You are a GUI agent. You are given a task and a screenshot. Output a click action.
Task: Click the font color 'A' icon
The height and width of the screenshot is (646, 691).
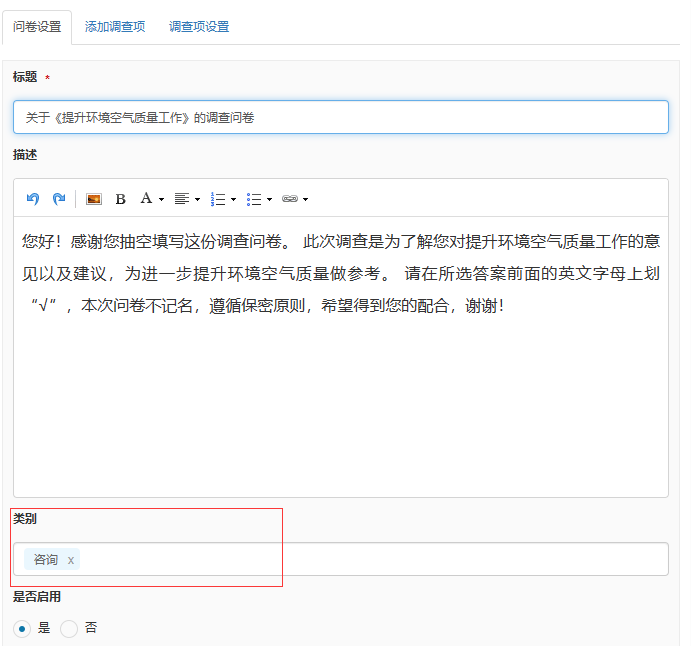pyautogui.click(x=146, y=199)
